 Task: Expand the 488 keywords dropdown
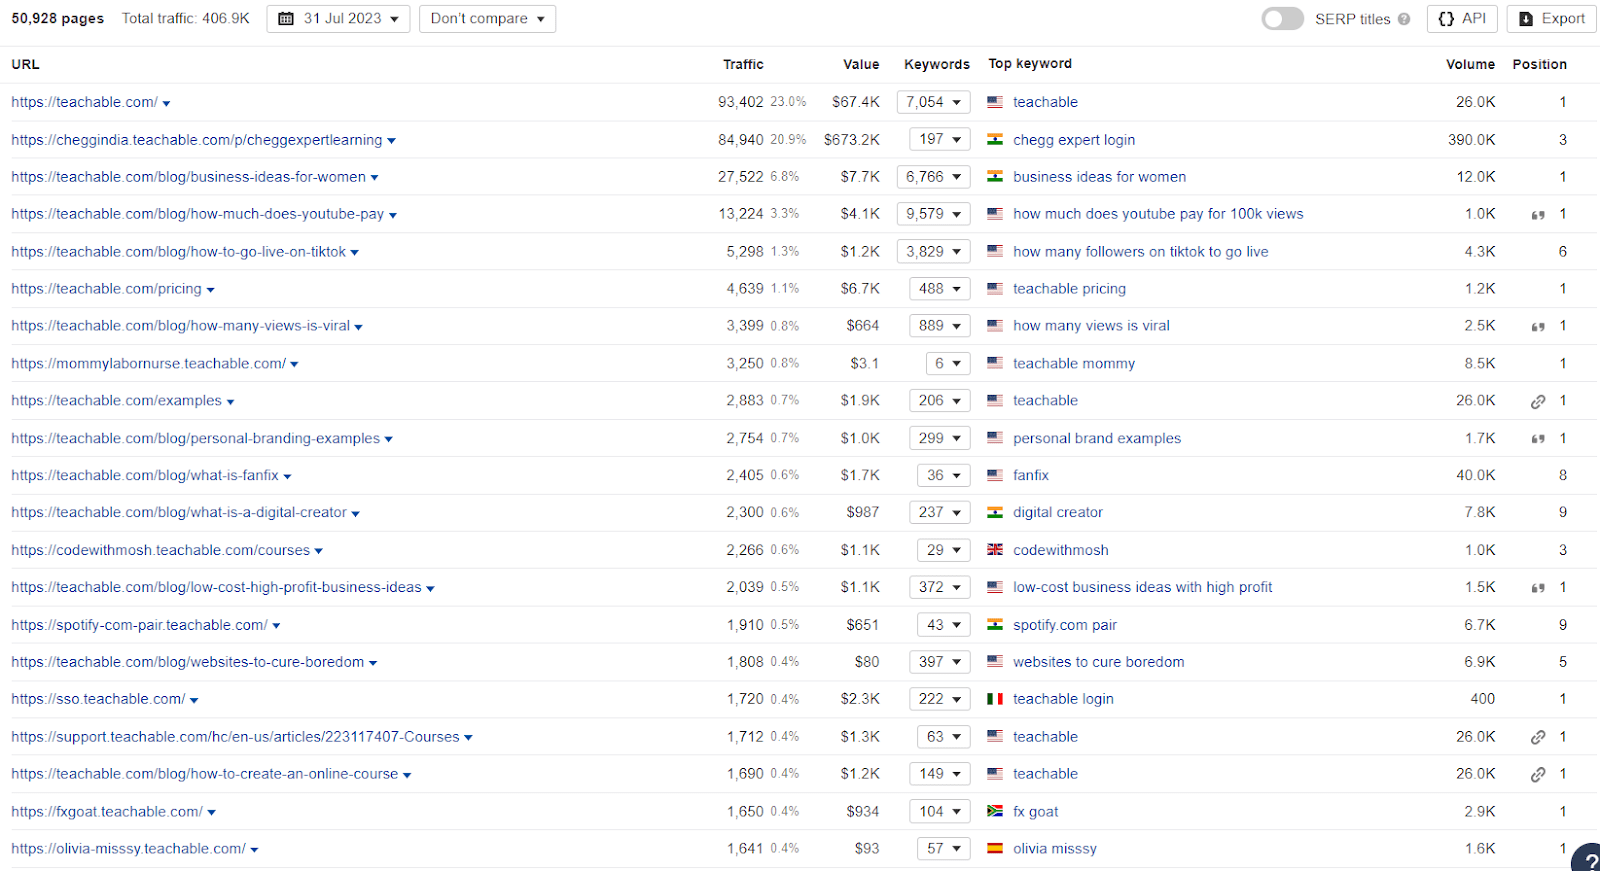click(940, 288)
